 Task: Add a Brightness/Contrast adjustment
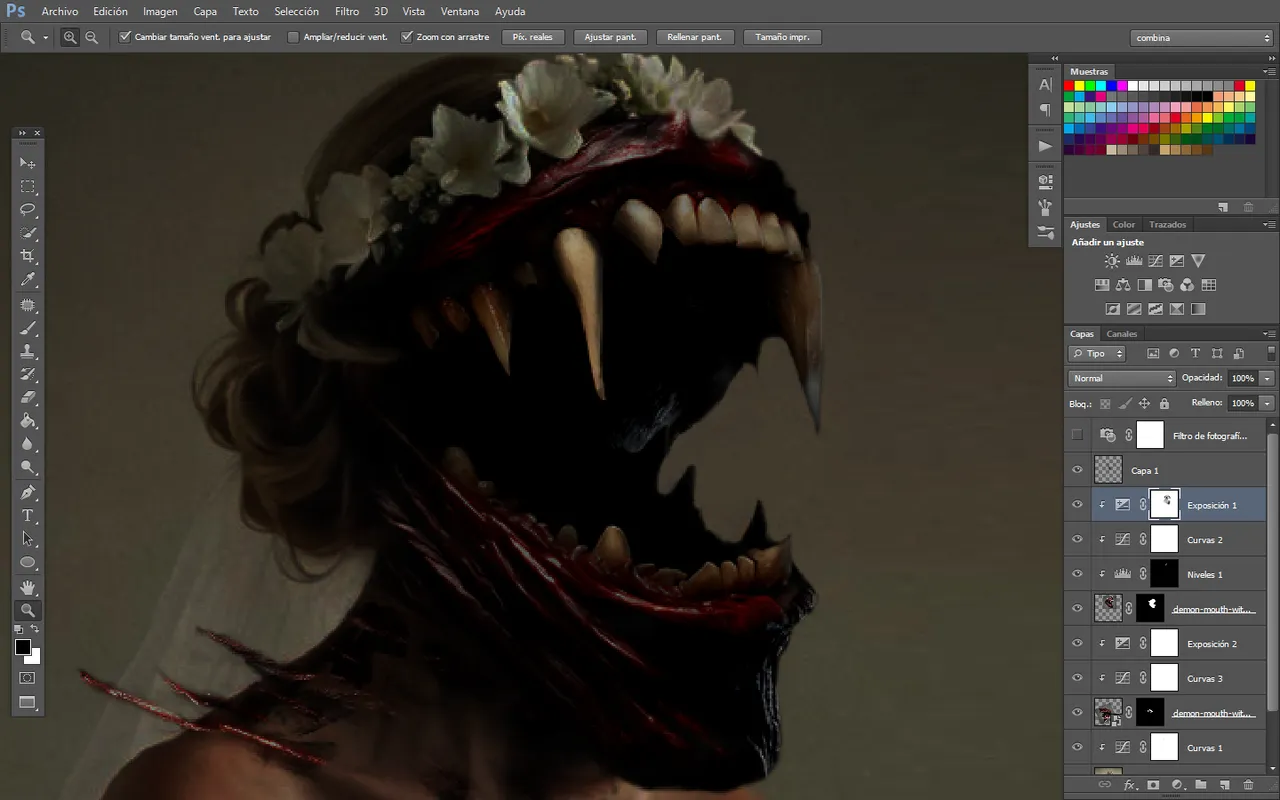tap(1112, 261)
